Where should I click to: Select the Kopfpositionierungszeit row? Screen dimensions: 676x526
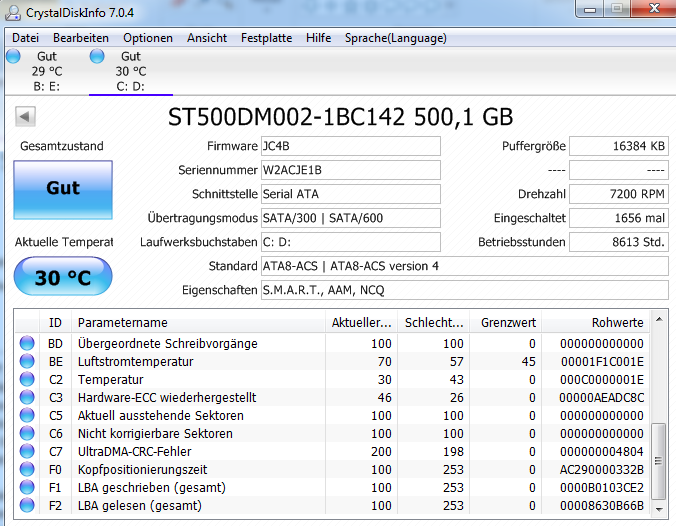click(x=332, y=470)
